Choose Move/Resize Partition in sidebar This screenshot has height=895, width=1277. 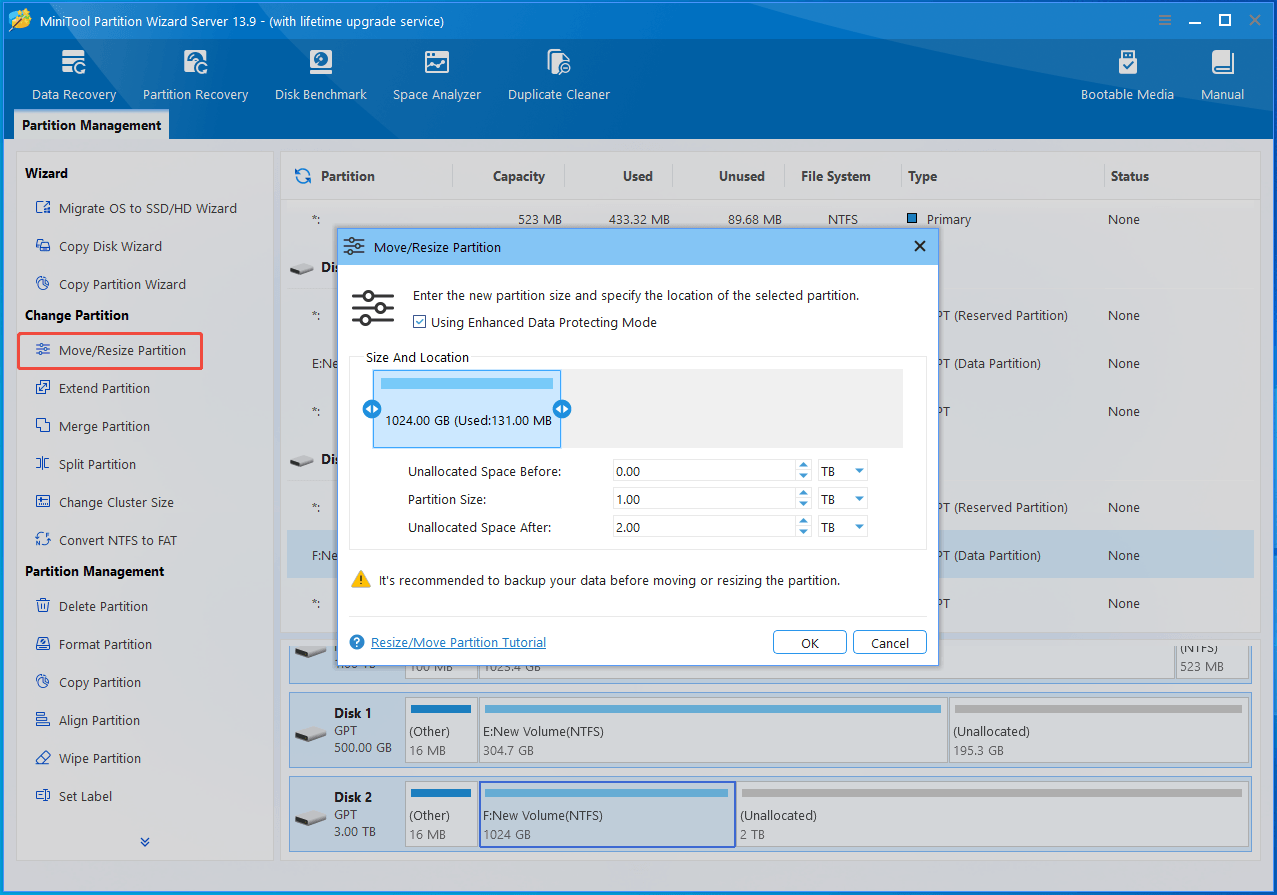(x=110, y=350)
